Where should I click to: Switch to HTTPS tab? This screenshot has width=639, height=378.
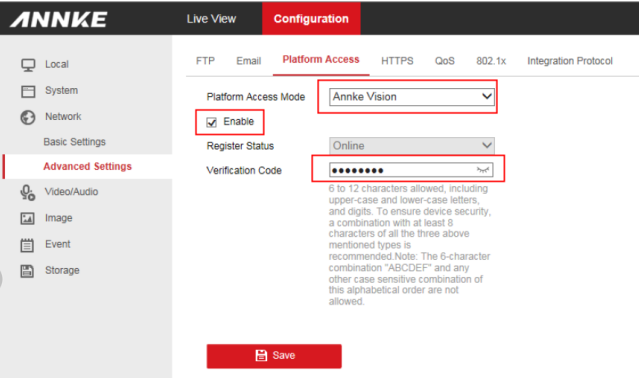(x=397, y=61)
